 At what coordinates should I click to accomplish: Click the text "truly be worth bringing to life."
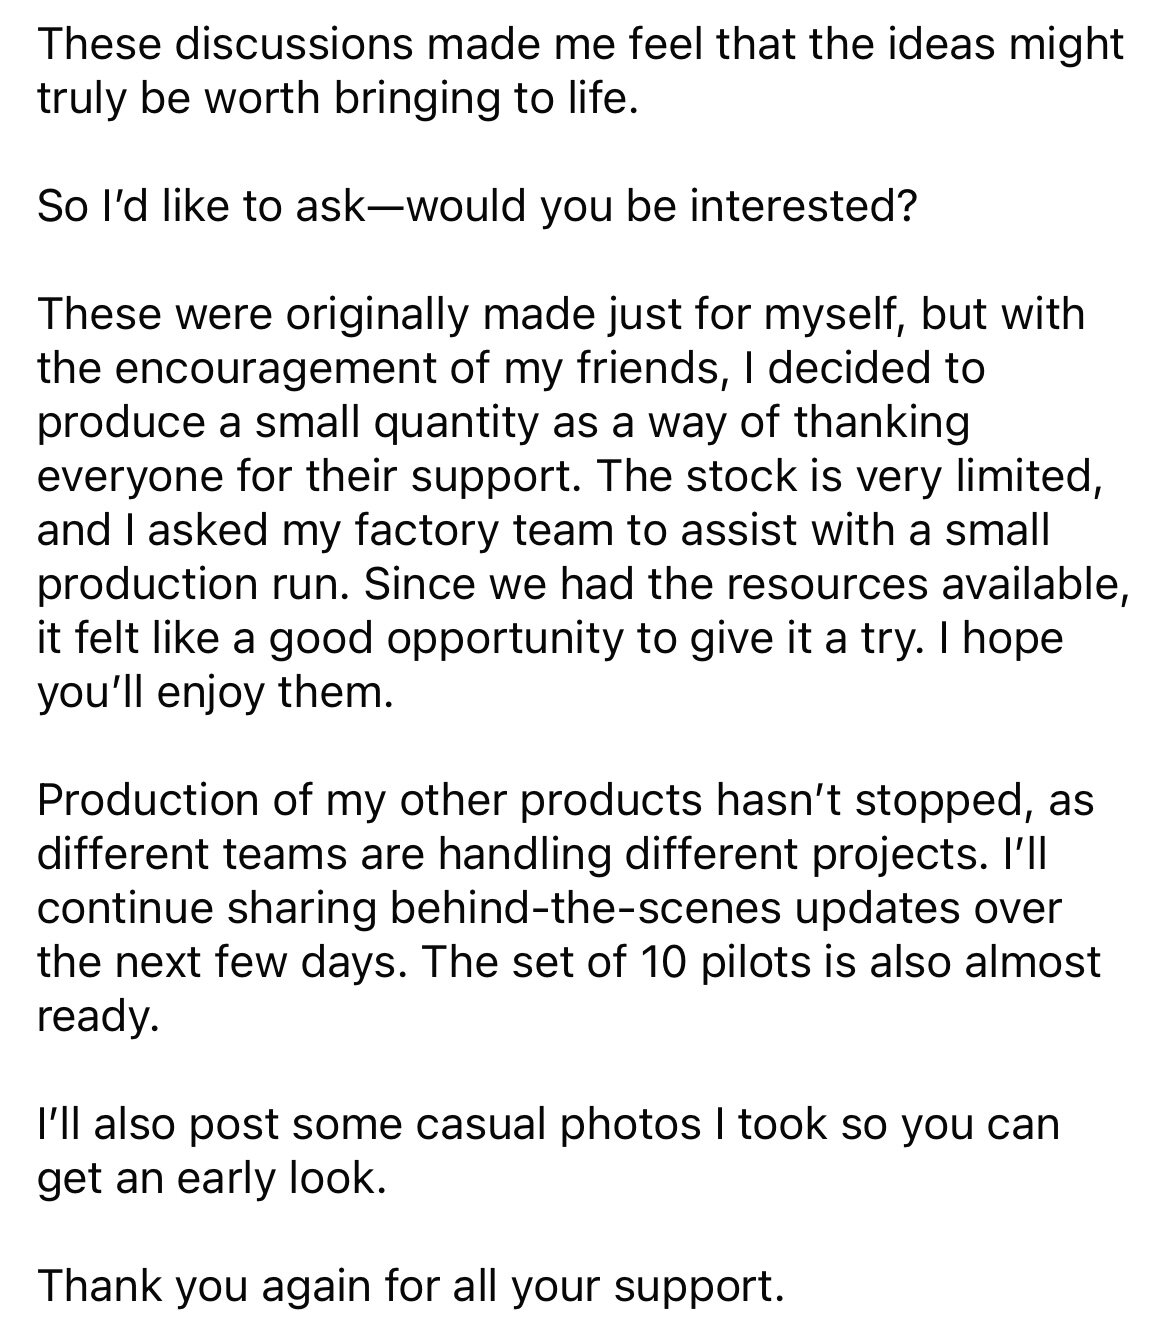coord(336,98)
